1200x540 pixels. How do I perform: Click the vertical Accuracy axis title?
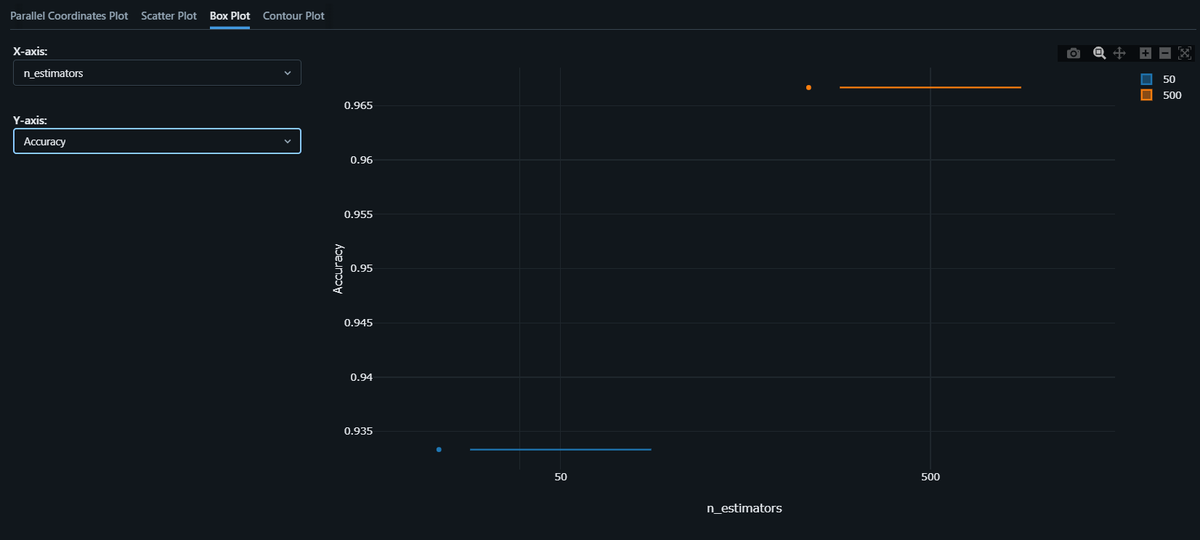coord(338,268)
